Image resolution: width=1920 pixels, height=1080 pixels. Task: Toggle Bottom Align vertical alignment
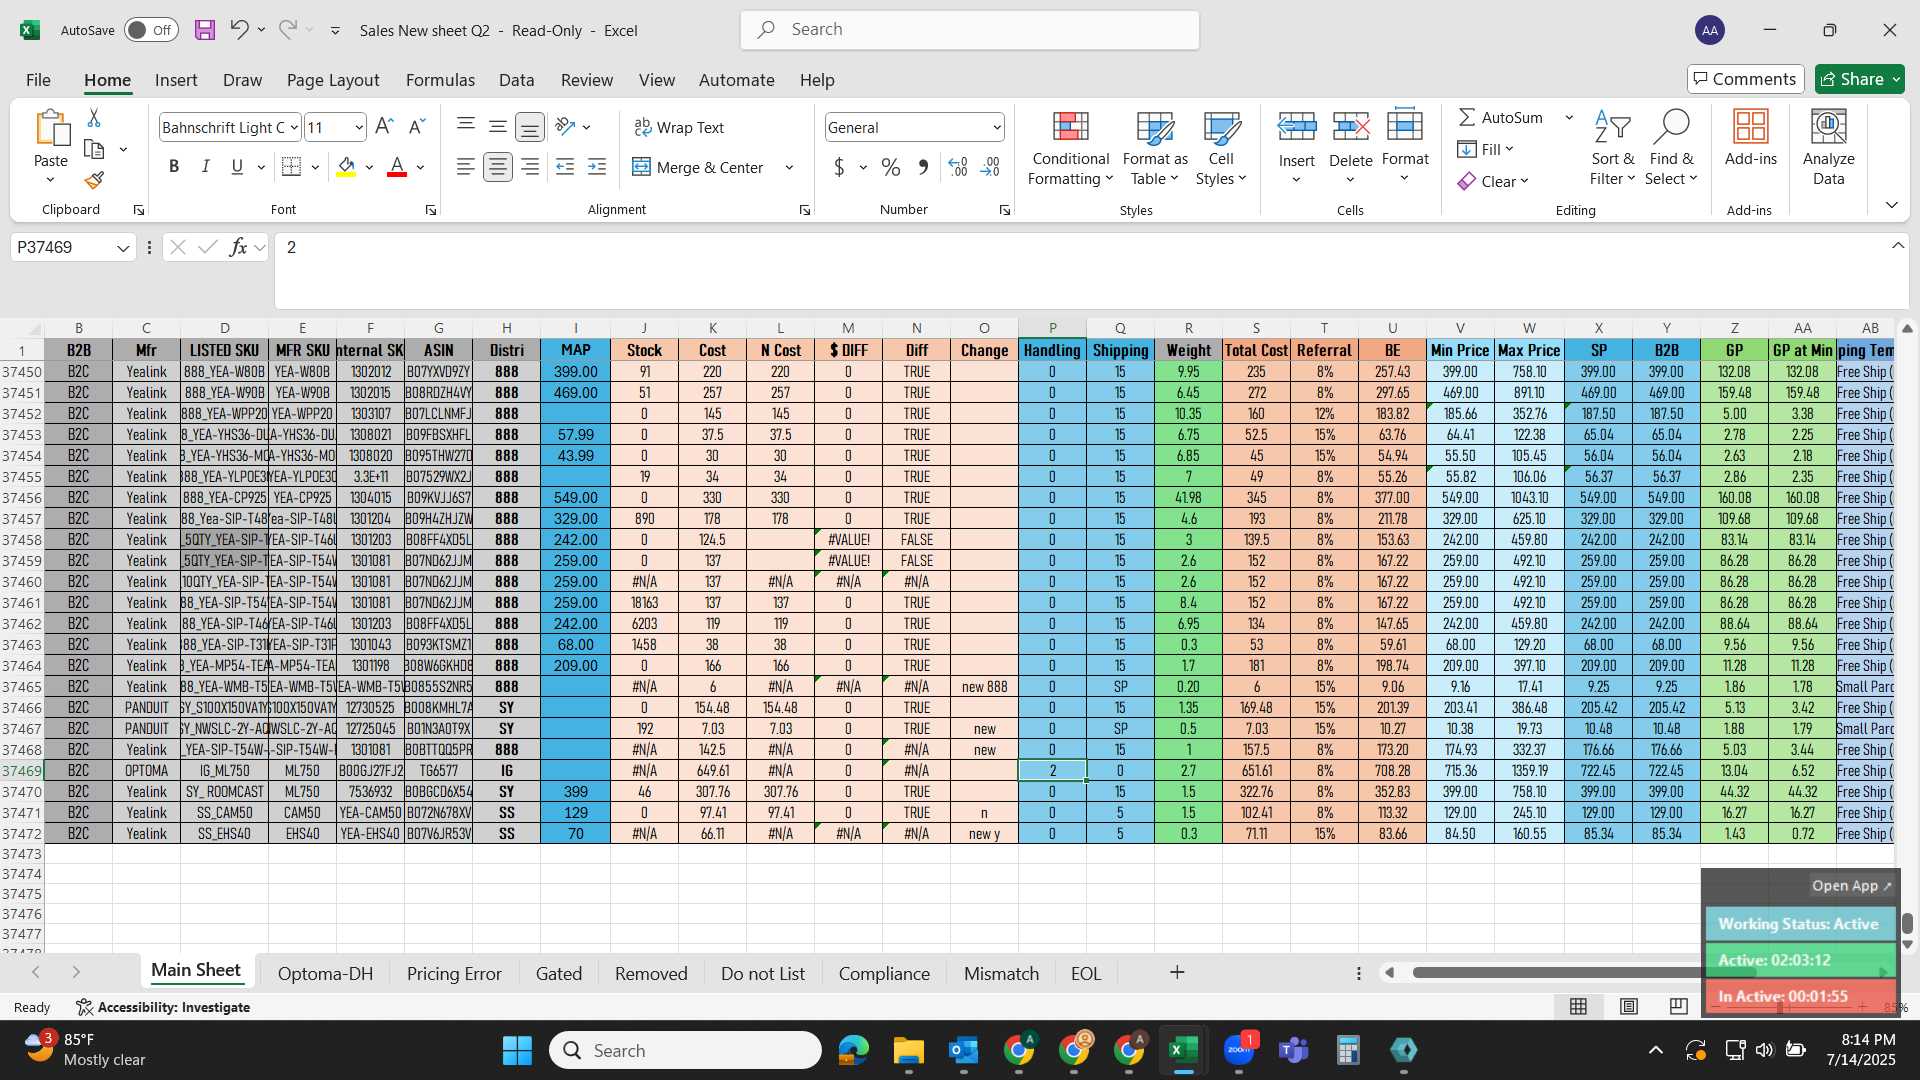pos(530,127)
